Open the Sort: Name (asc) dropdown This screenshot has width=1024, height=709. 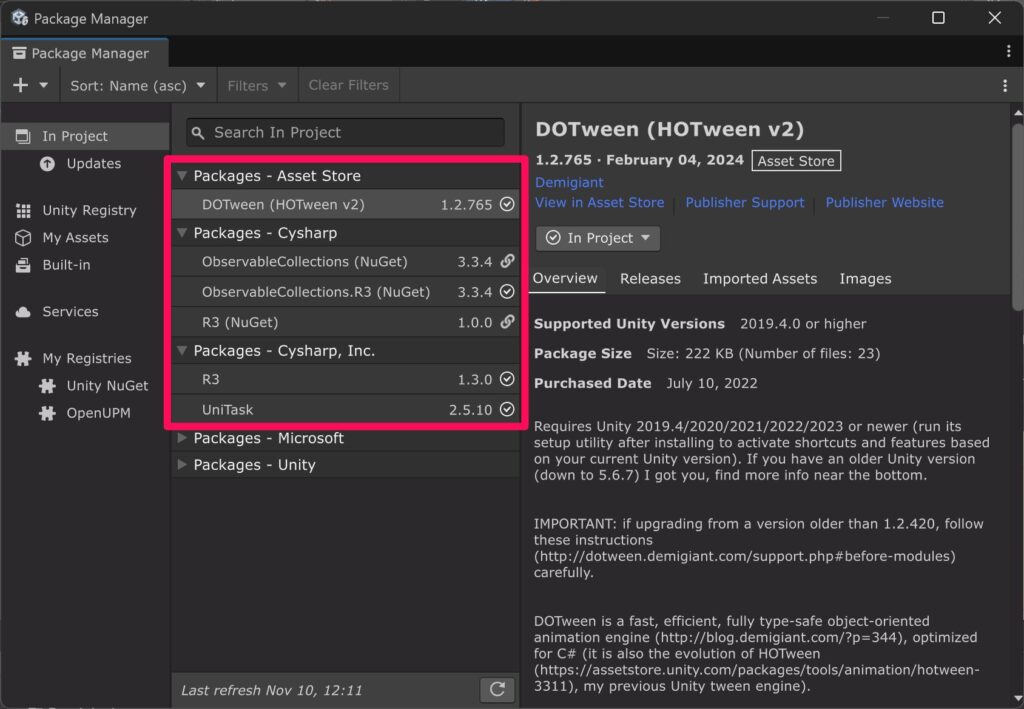tap(138, 86)
